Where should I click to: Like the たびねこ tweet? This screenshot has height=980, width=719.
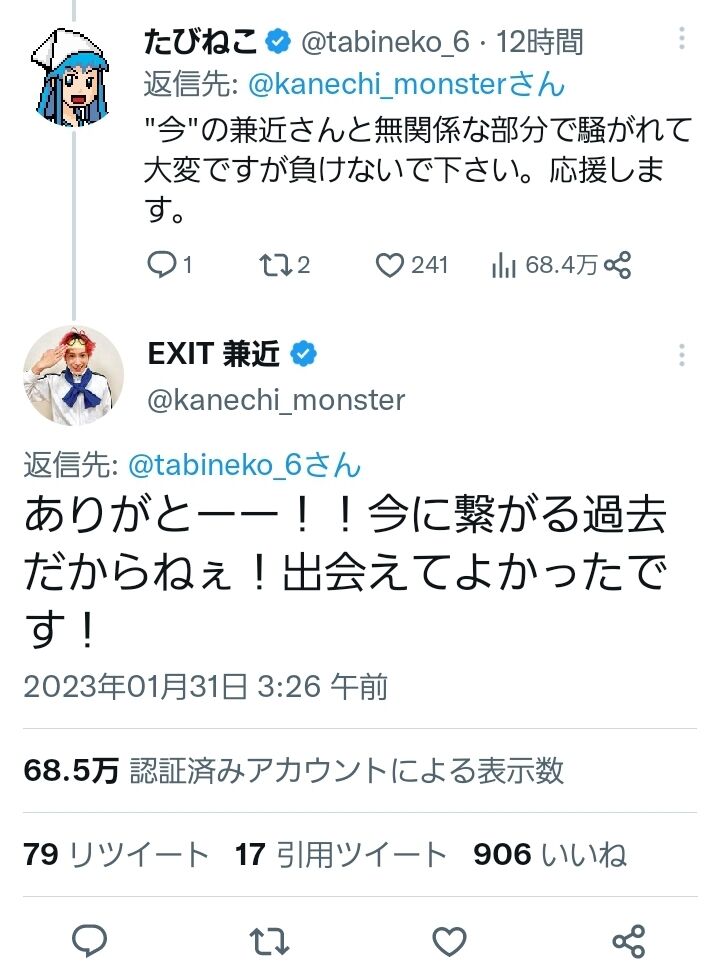coord(388,264)
